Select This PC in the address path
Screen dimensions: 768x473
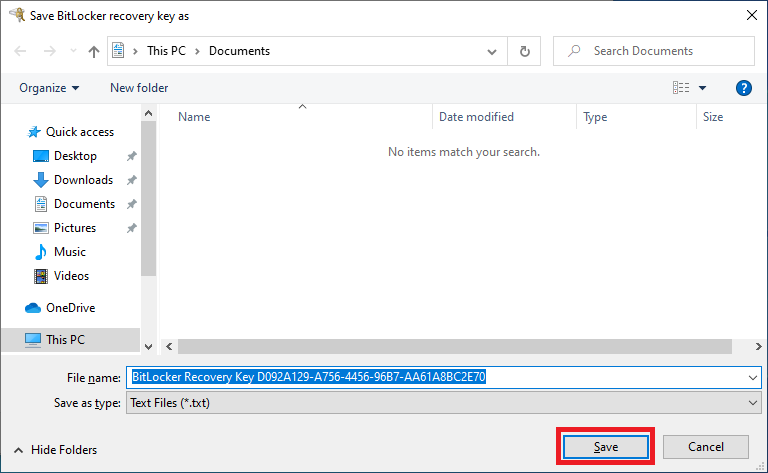tap(167, 51)
